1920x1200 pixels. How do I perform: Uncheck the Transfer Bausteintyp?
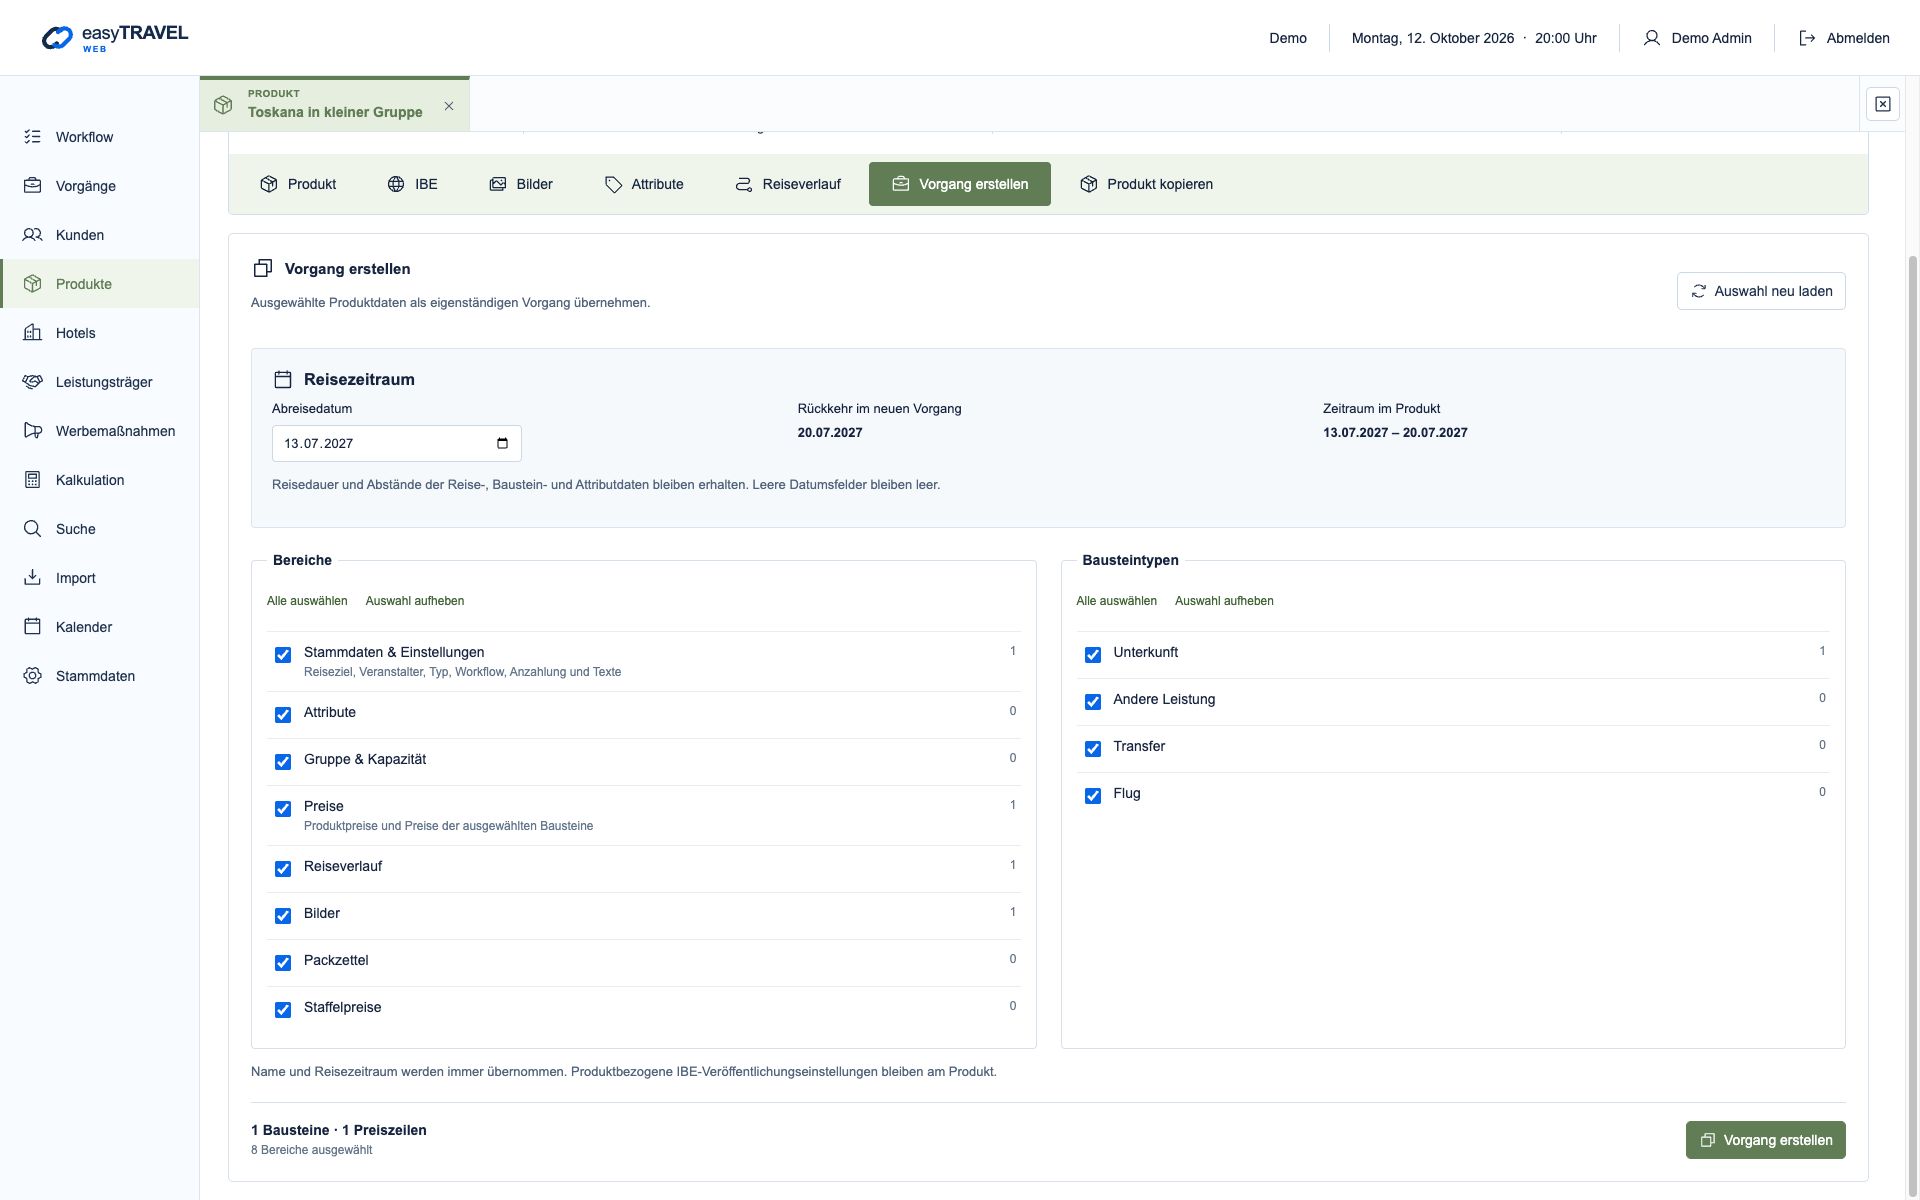(x=1093, y=749)
